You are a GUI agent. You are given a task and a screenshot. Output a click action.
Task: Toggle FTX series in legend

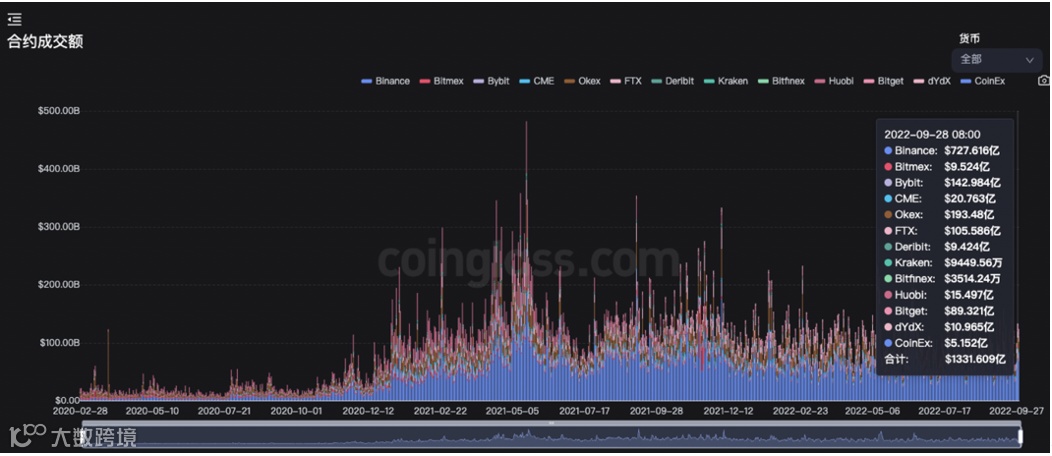(x=625, y=81)
